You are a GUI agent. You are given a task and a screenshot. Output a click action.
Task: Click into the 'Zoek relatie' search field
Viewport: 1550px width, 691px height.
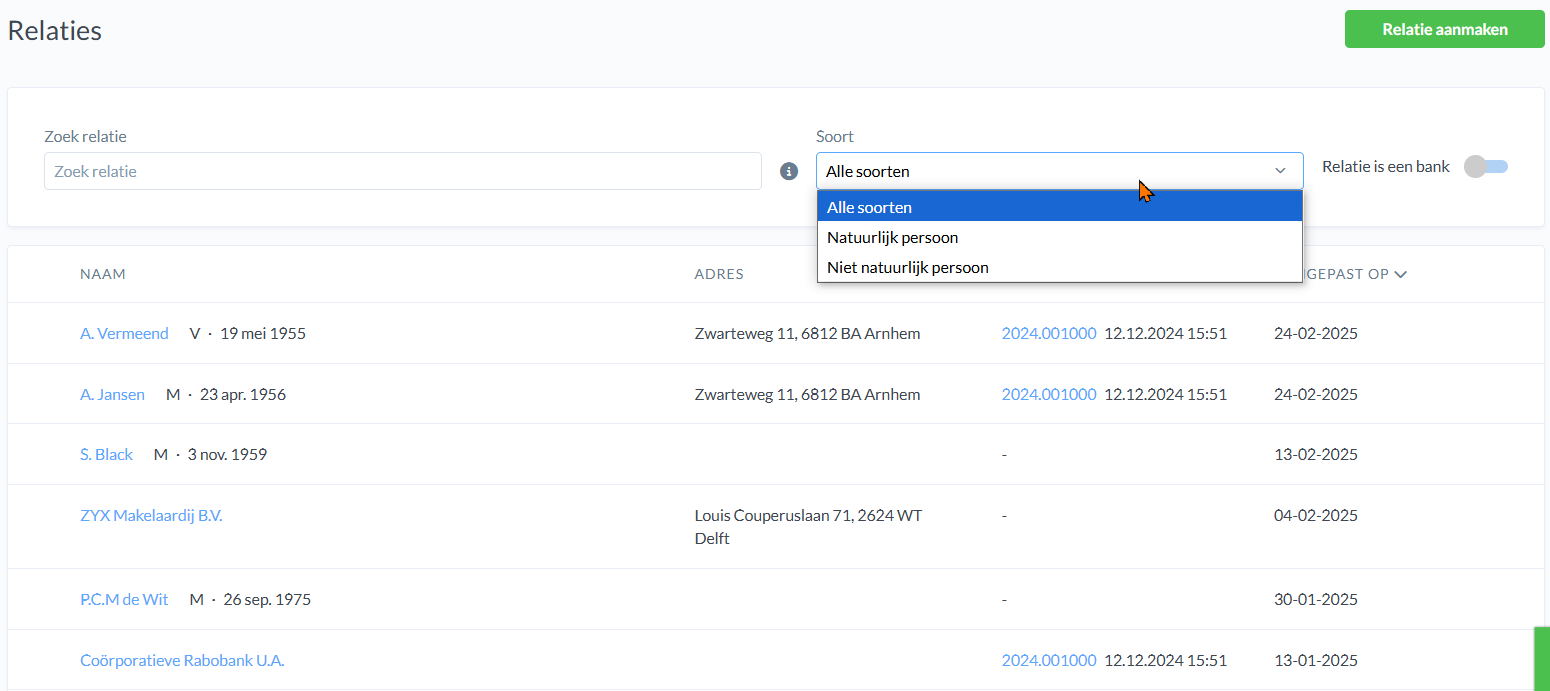point(402,171)
